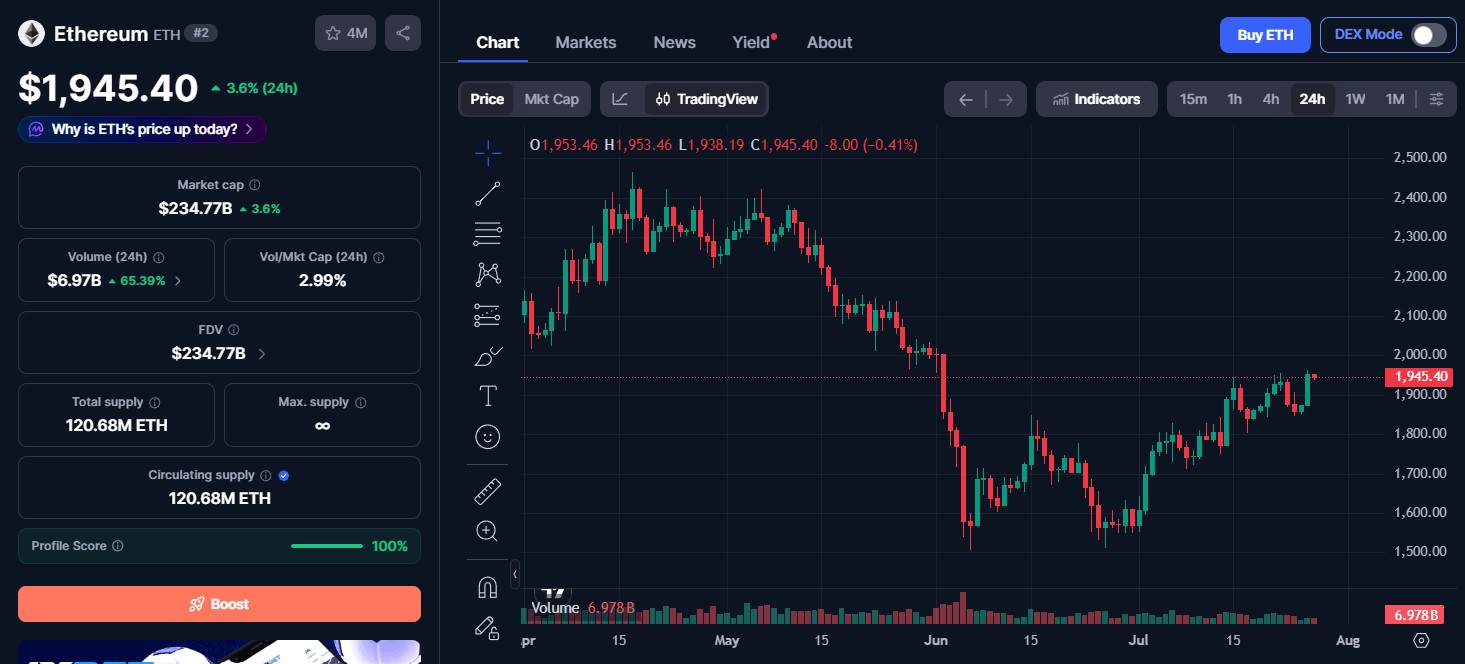Open the Chart tab
The height and width of the screenshot is (664, 1465).
pyautogui.click(x=497, y=42)
